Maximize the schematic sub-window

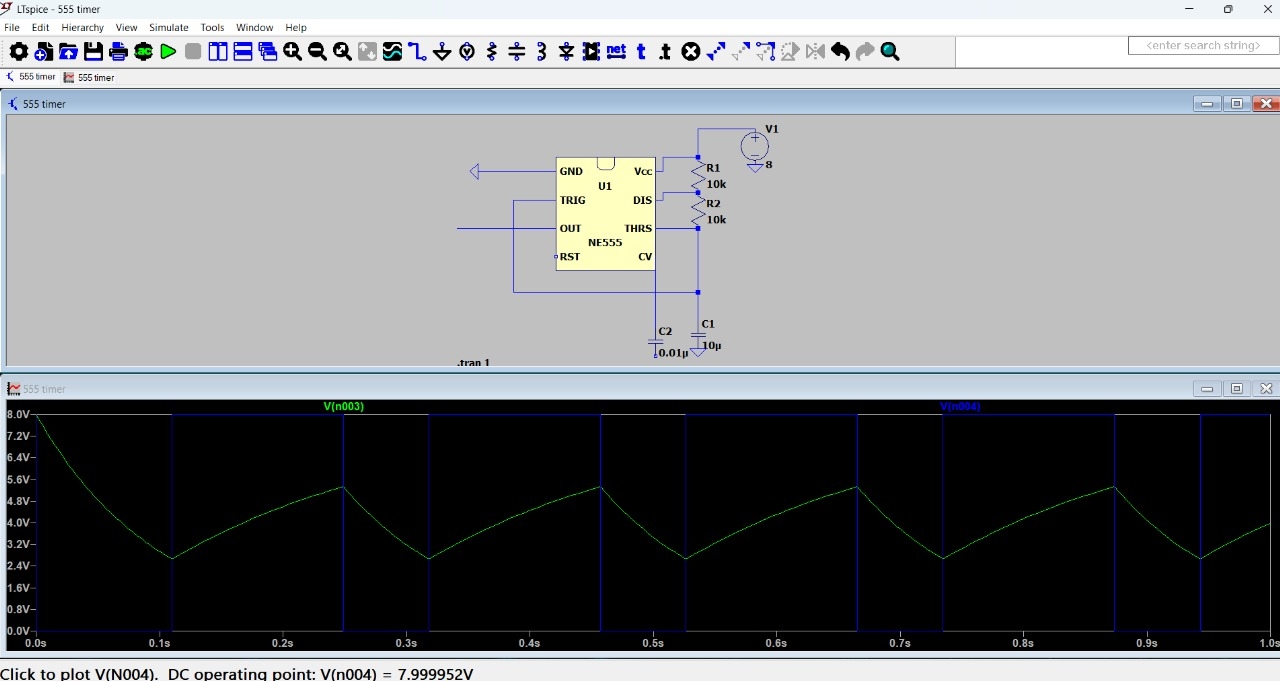1237,104
